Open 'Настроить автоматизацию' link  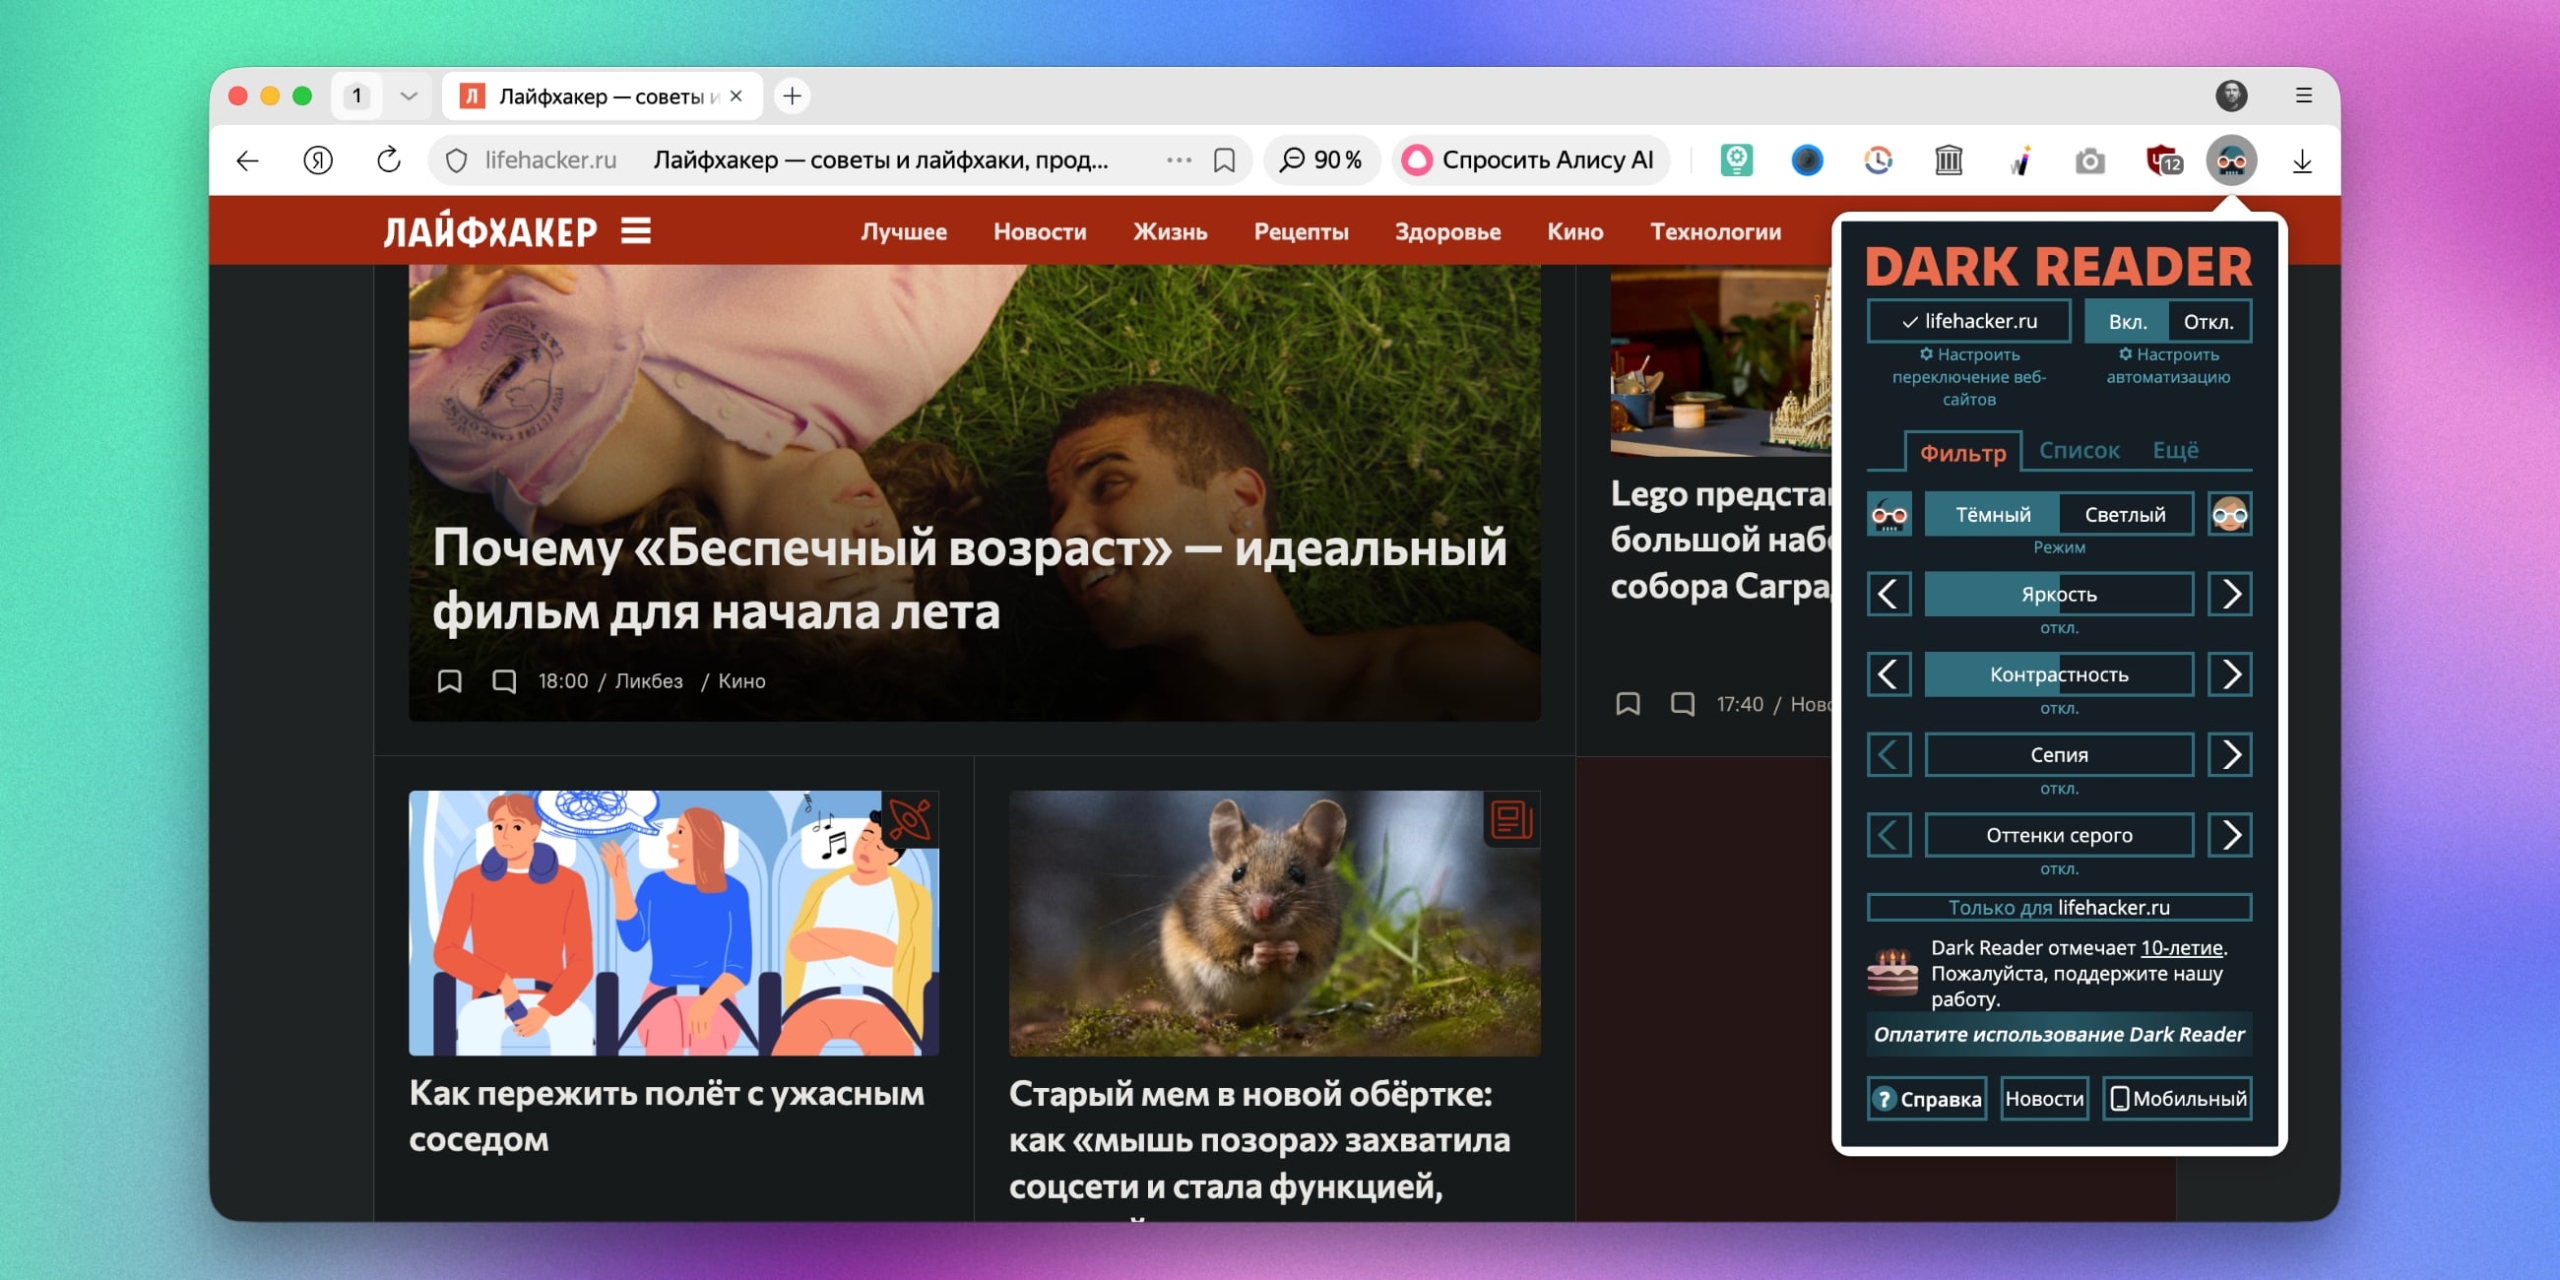click(2168, 366)
